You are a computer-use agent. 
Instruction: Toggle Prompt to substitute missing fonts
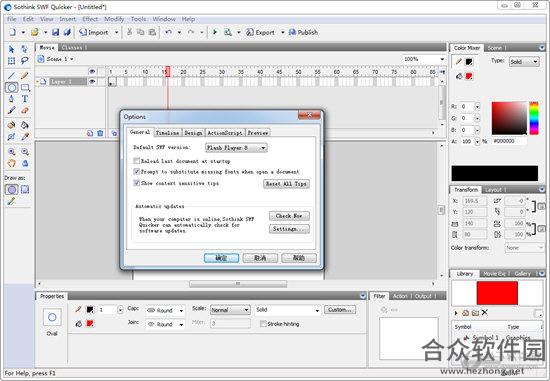click(136, 172)
